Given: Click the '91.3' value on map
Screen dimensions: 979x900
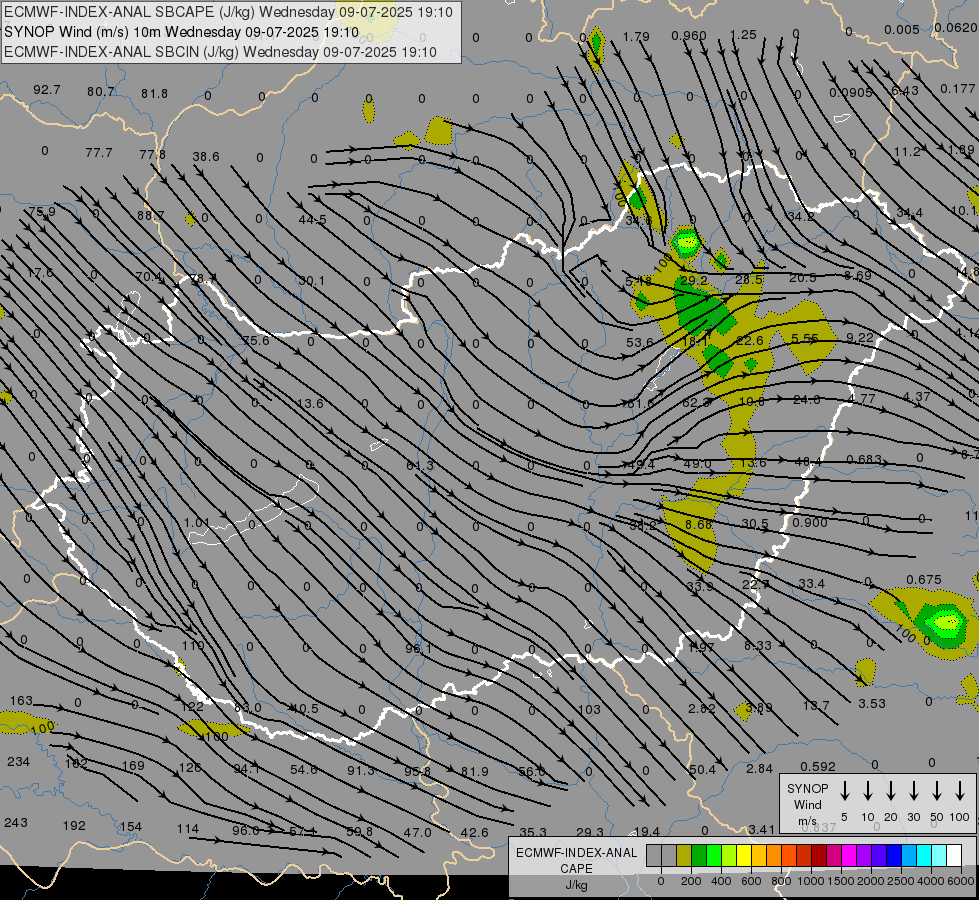Looking at the screenshot, I should (361, 771).
